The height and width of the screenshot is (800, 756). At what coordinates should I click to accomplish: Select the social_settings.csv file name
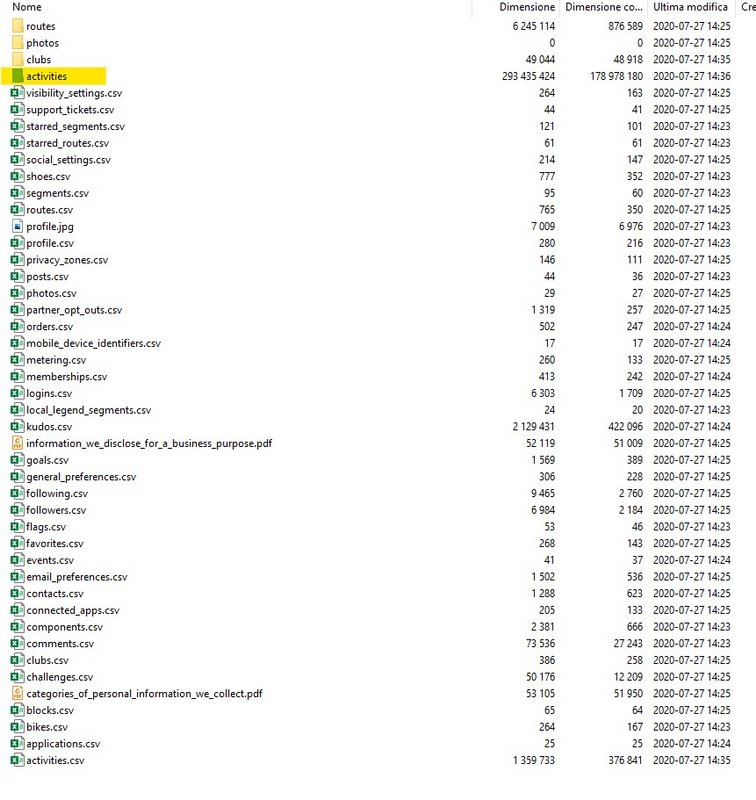(x=68, y=160)
